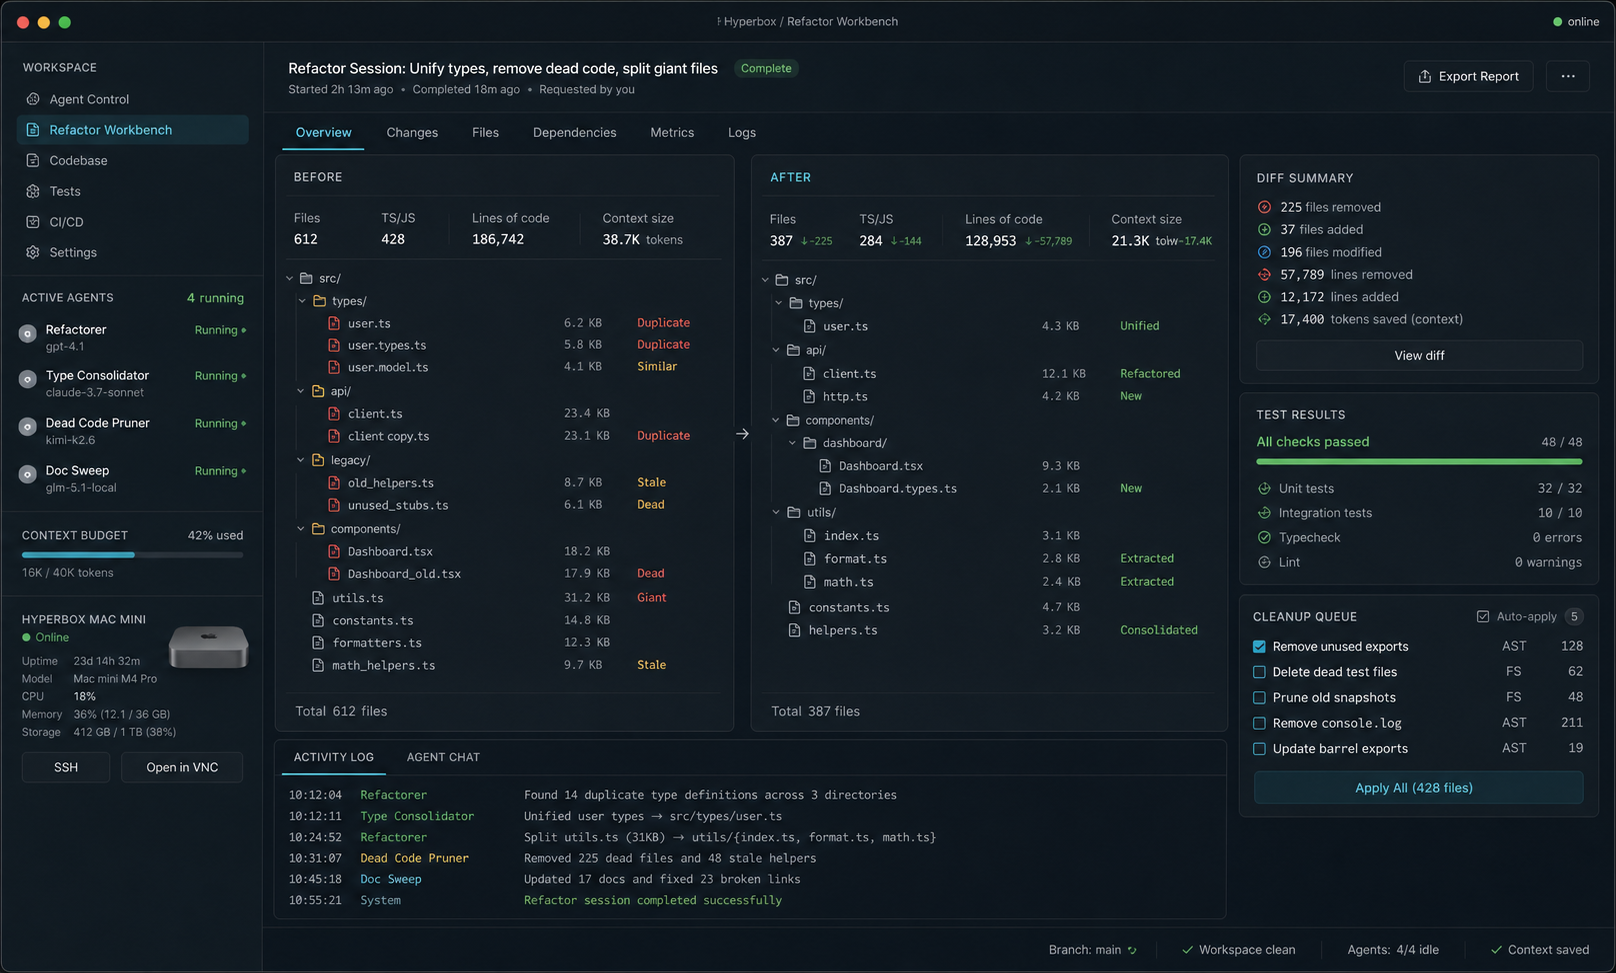Click the Export Report button

pos(1468,76)
